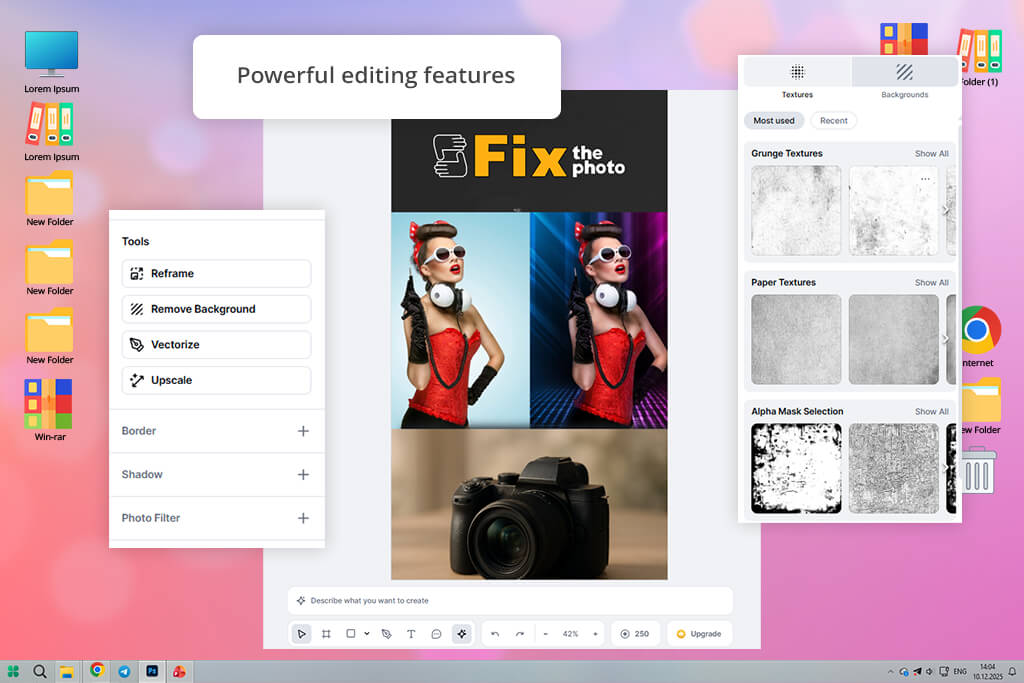Focus the 'Describe what you want to create' field
Screen dimensions: 1024x683
[x=510, y=601]
